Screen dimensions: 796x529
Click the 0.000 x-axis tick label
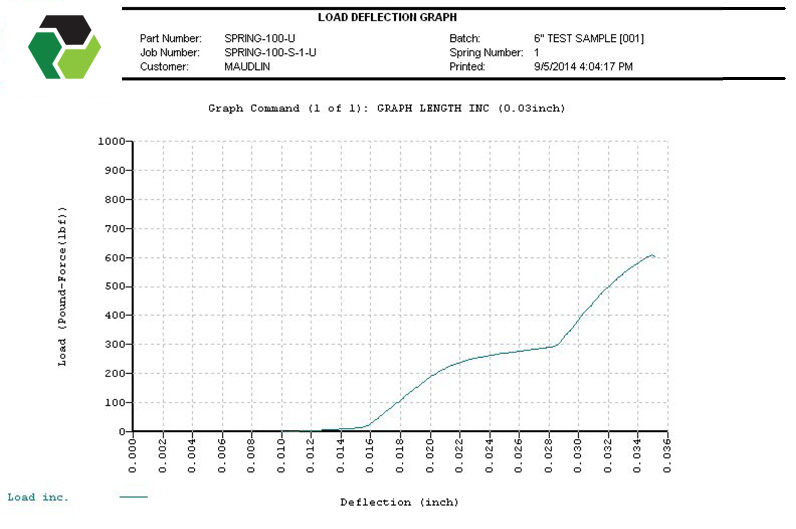[x=132, y=456]
